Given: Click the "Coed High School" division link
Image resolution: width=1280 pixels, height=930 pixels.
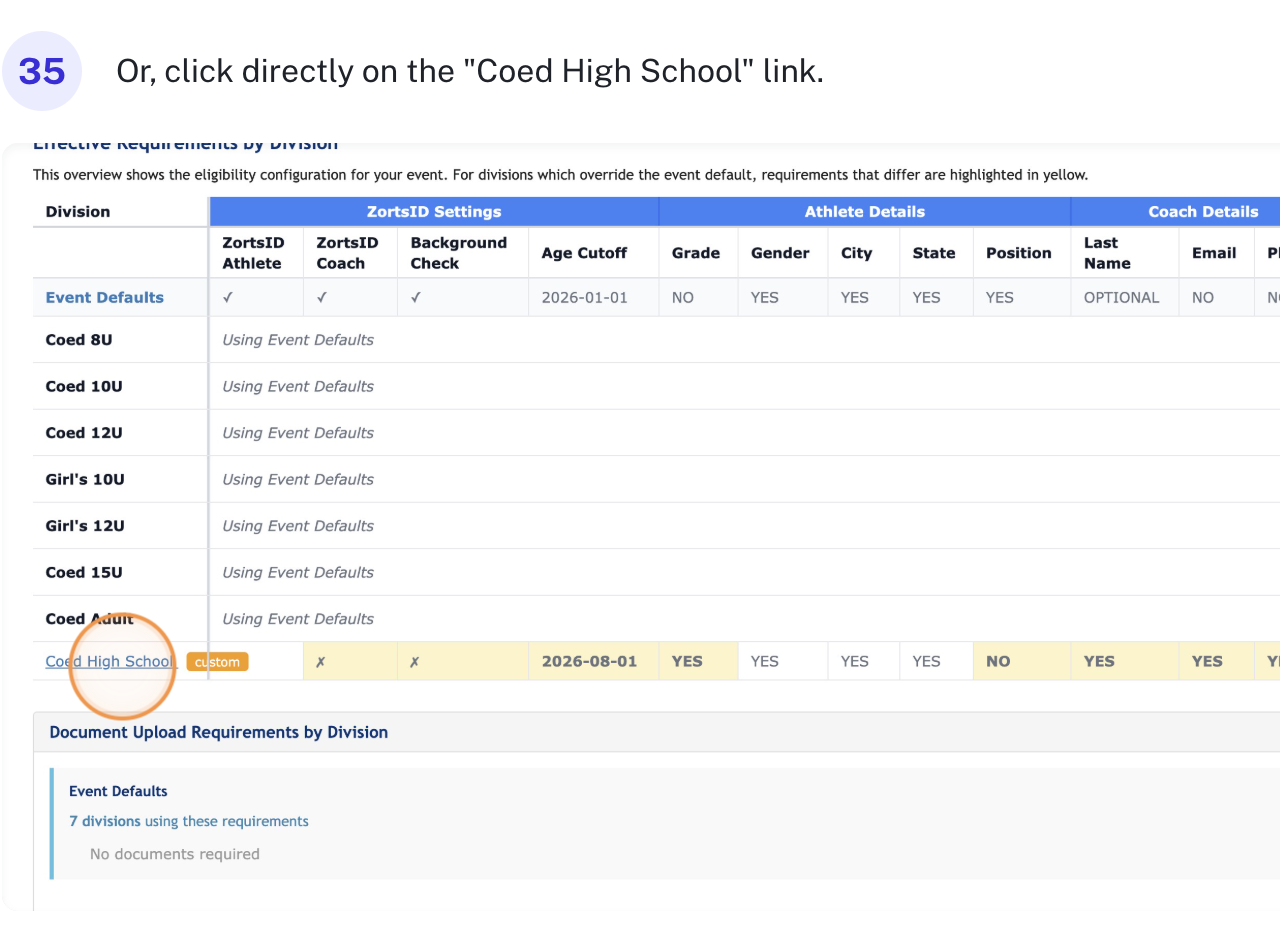Looking at the screenshot, I should point(110,662).
